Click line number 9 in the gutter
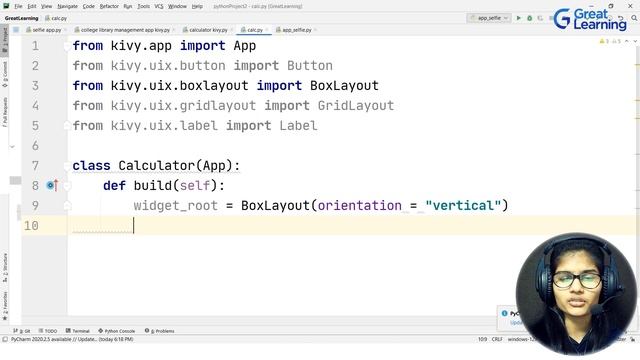The width and height of the screenshot is (640, 360). 36,206
